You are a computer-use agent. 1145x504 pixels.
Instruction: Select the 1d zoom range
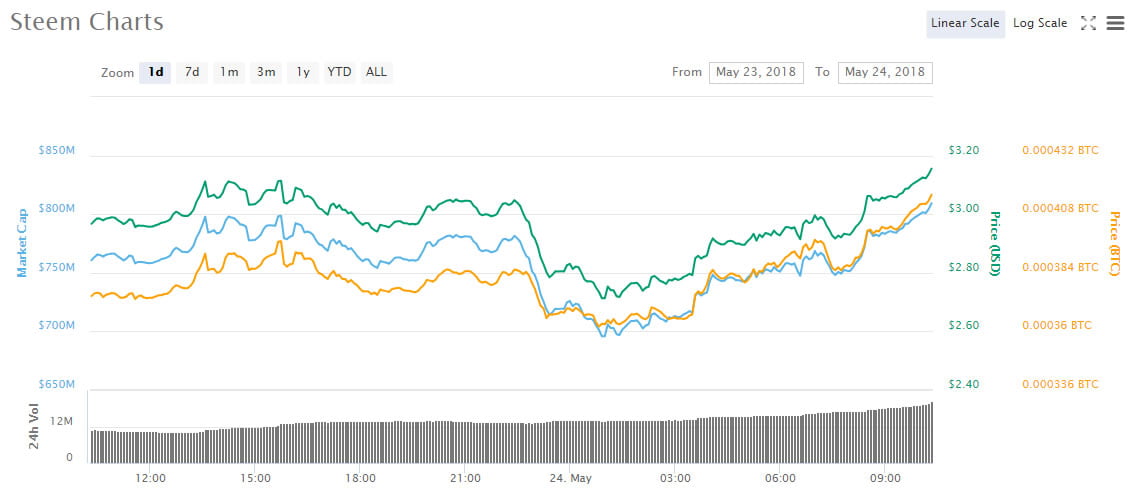(155, 72)
